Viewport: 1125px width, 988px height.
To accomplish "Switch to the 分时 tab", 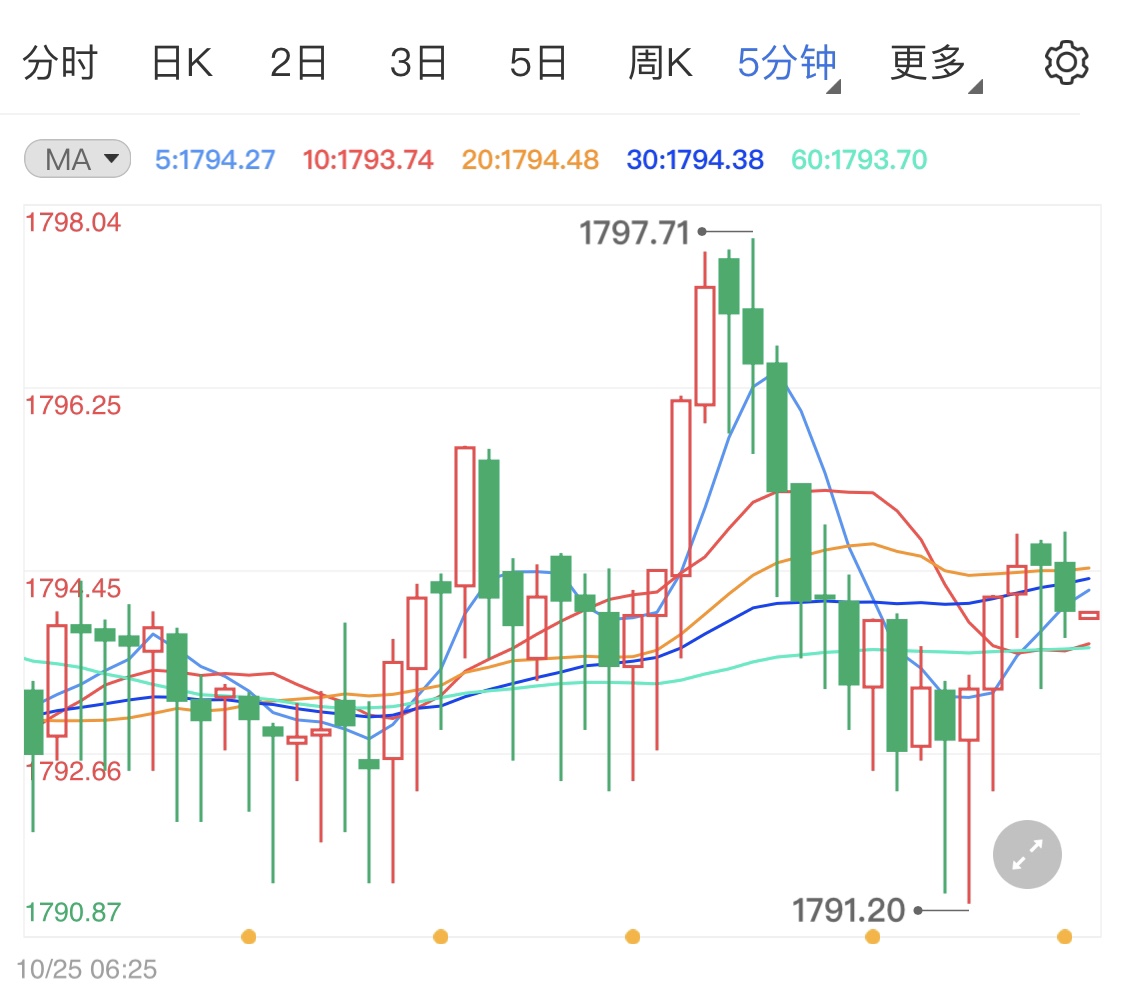I will [60, 62].
